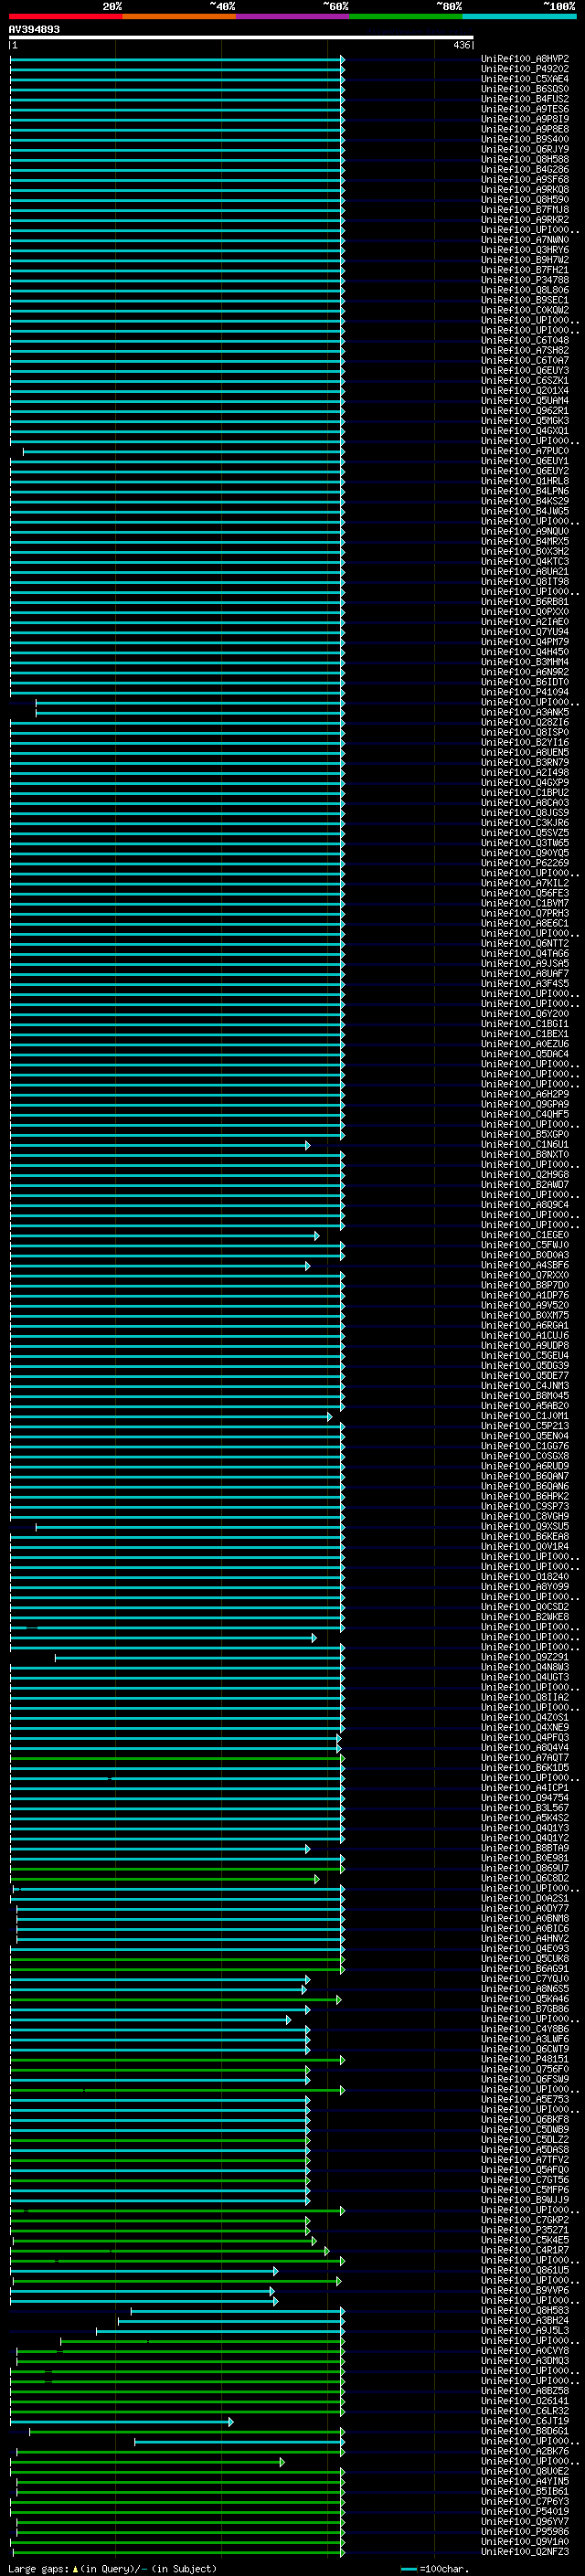
Task: Select hit UniRef100_Q8H588
Action: click(525, 159)
